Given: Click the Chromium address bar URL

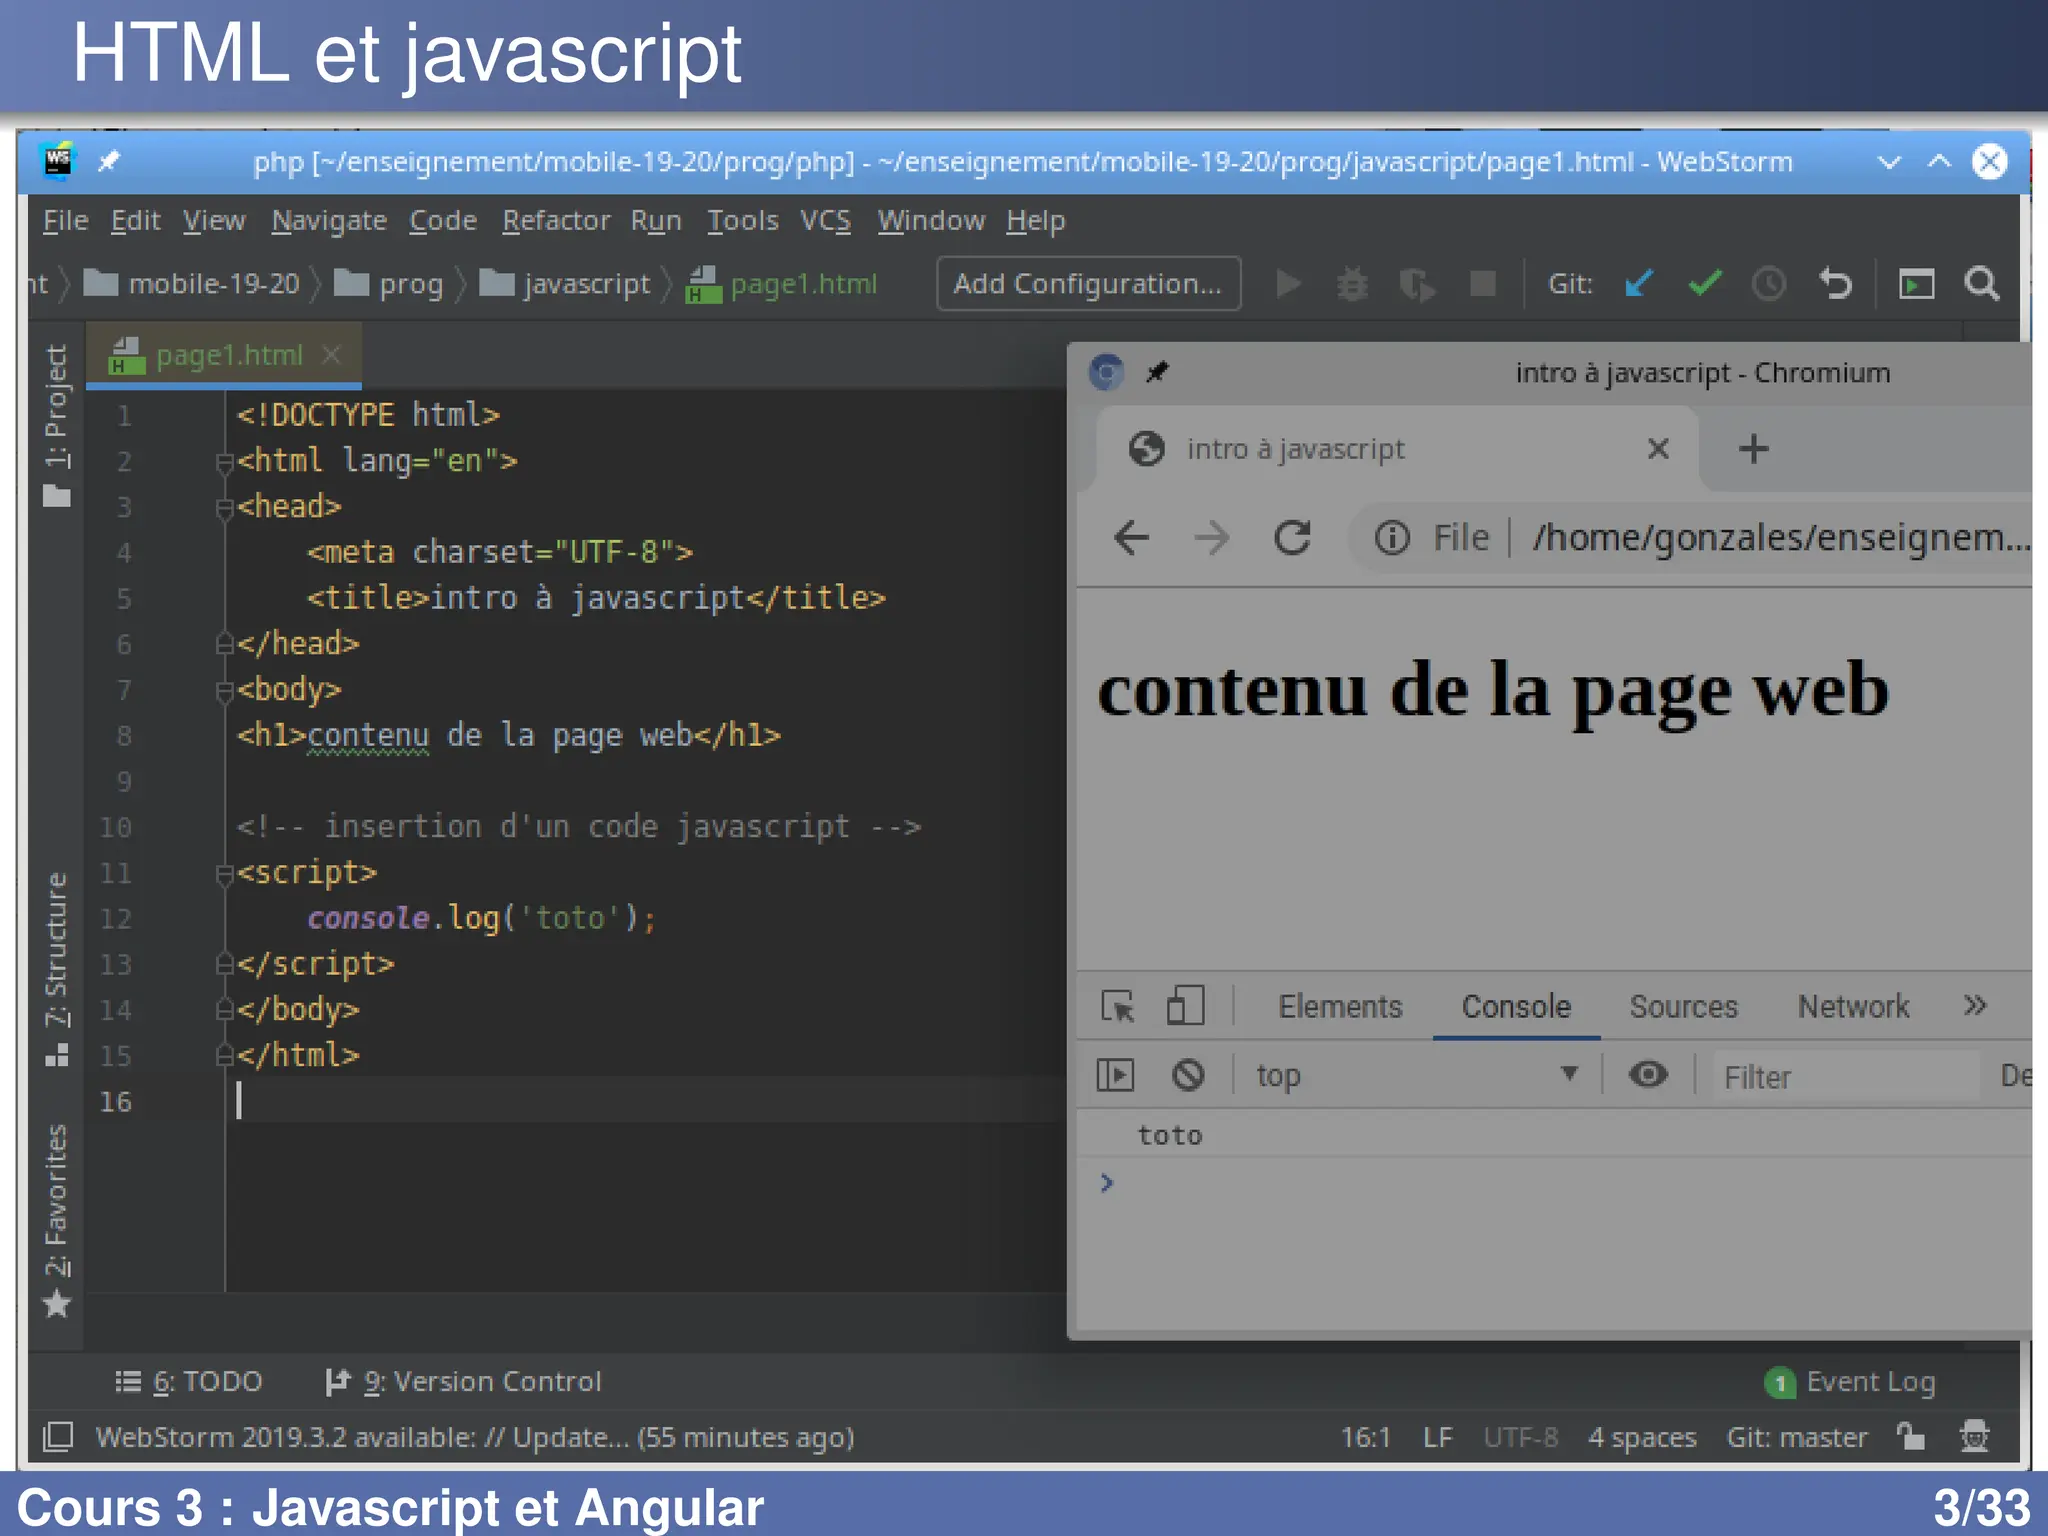Looking at the screenshot, I should [x=1781, y=538].
